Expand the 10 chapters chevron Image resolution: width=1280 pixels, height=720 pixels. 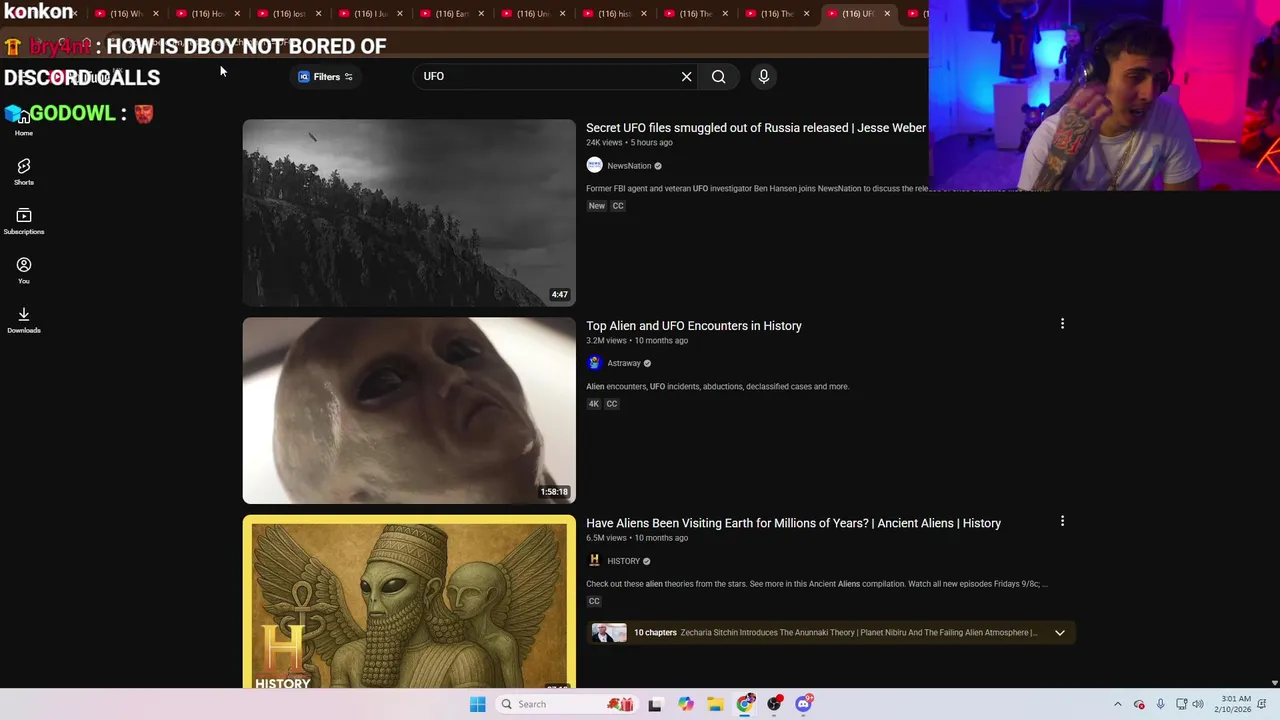tap(1059, 633)
